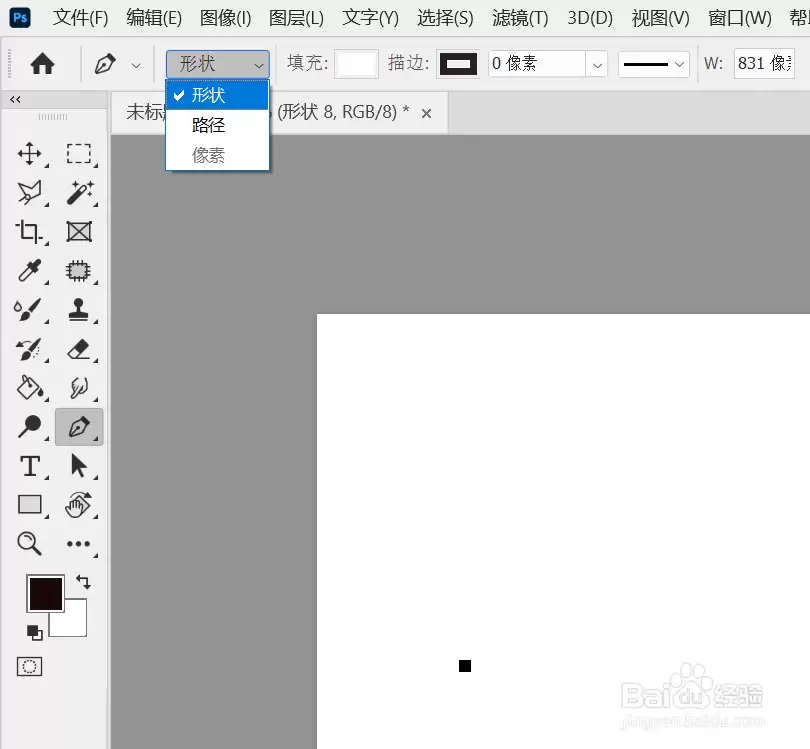Toggle Quick Mask mode

coord(29,666)
